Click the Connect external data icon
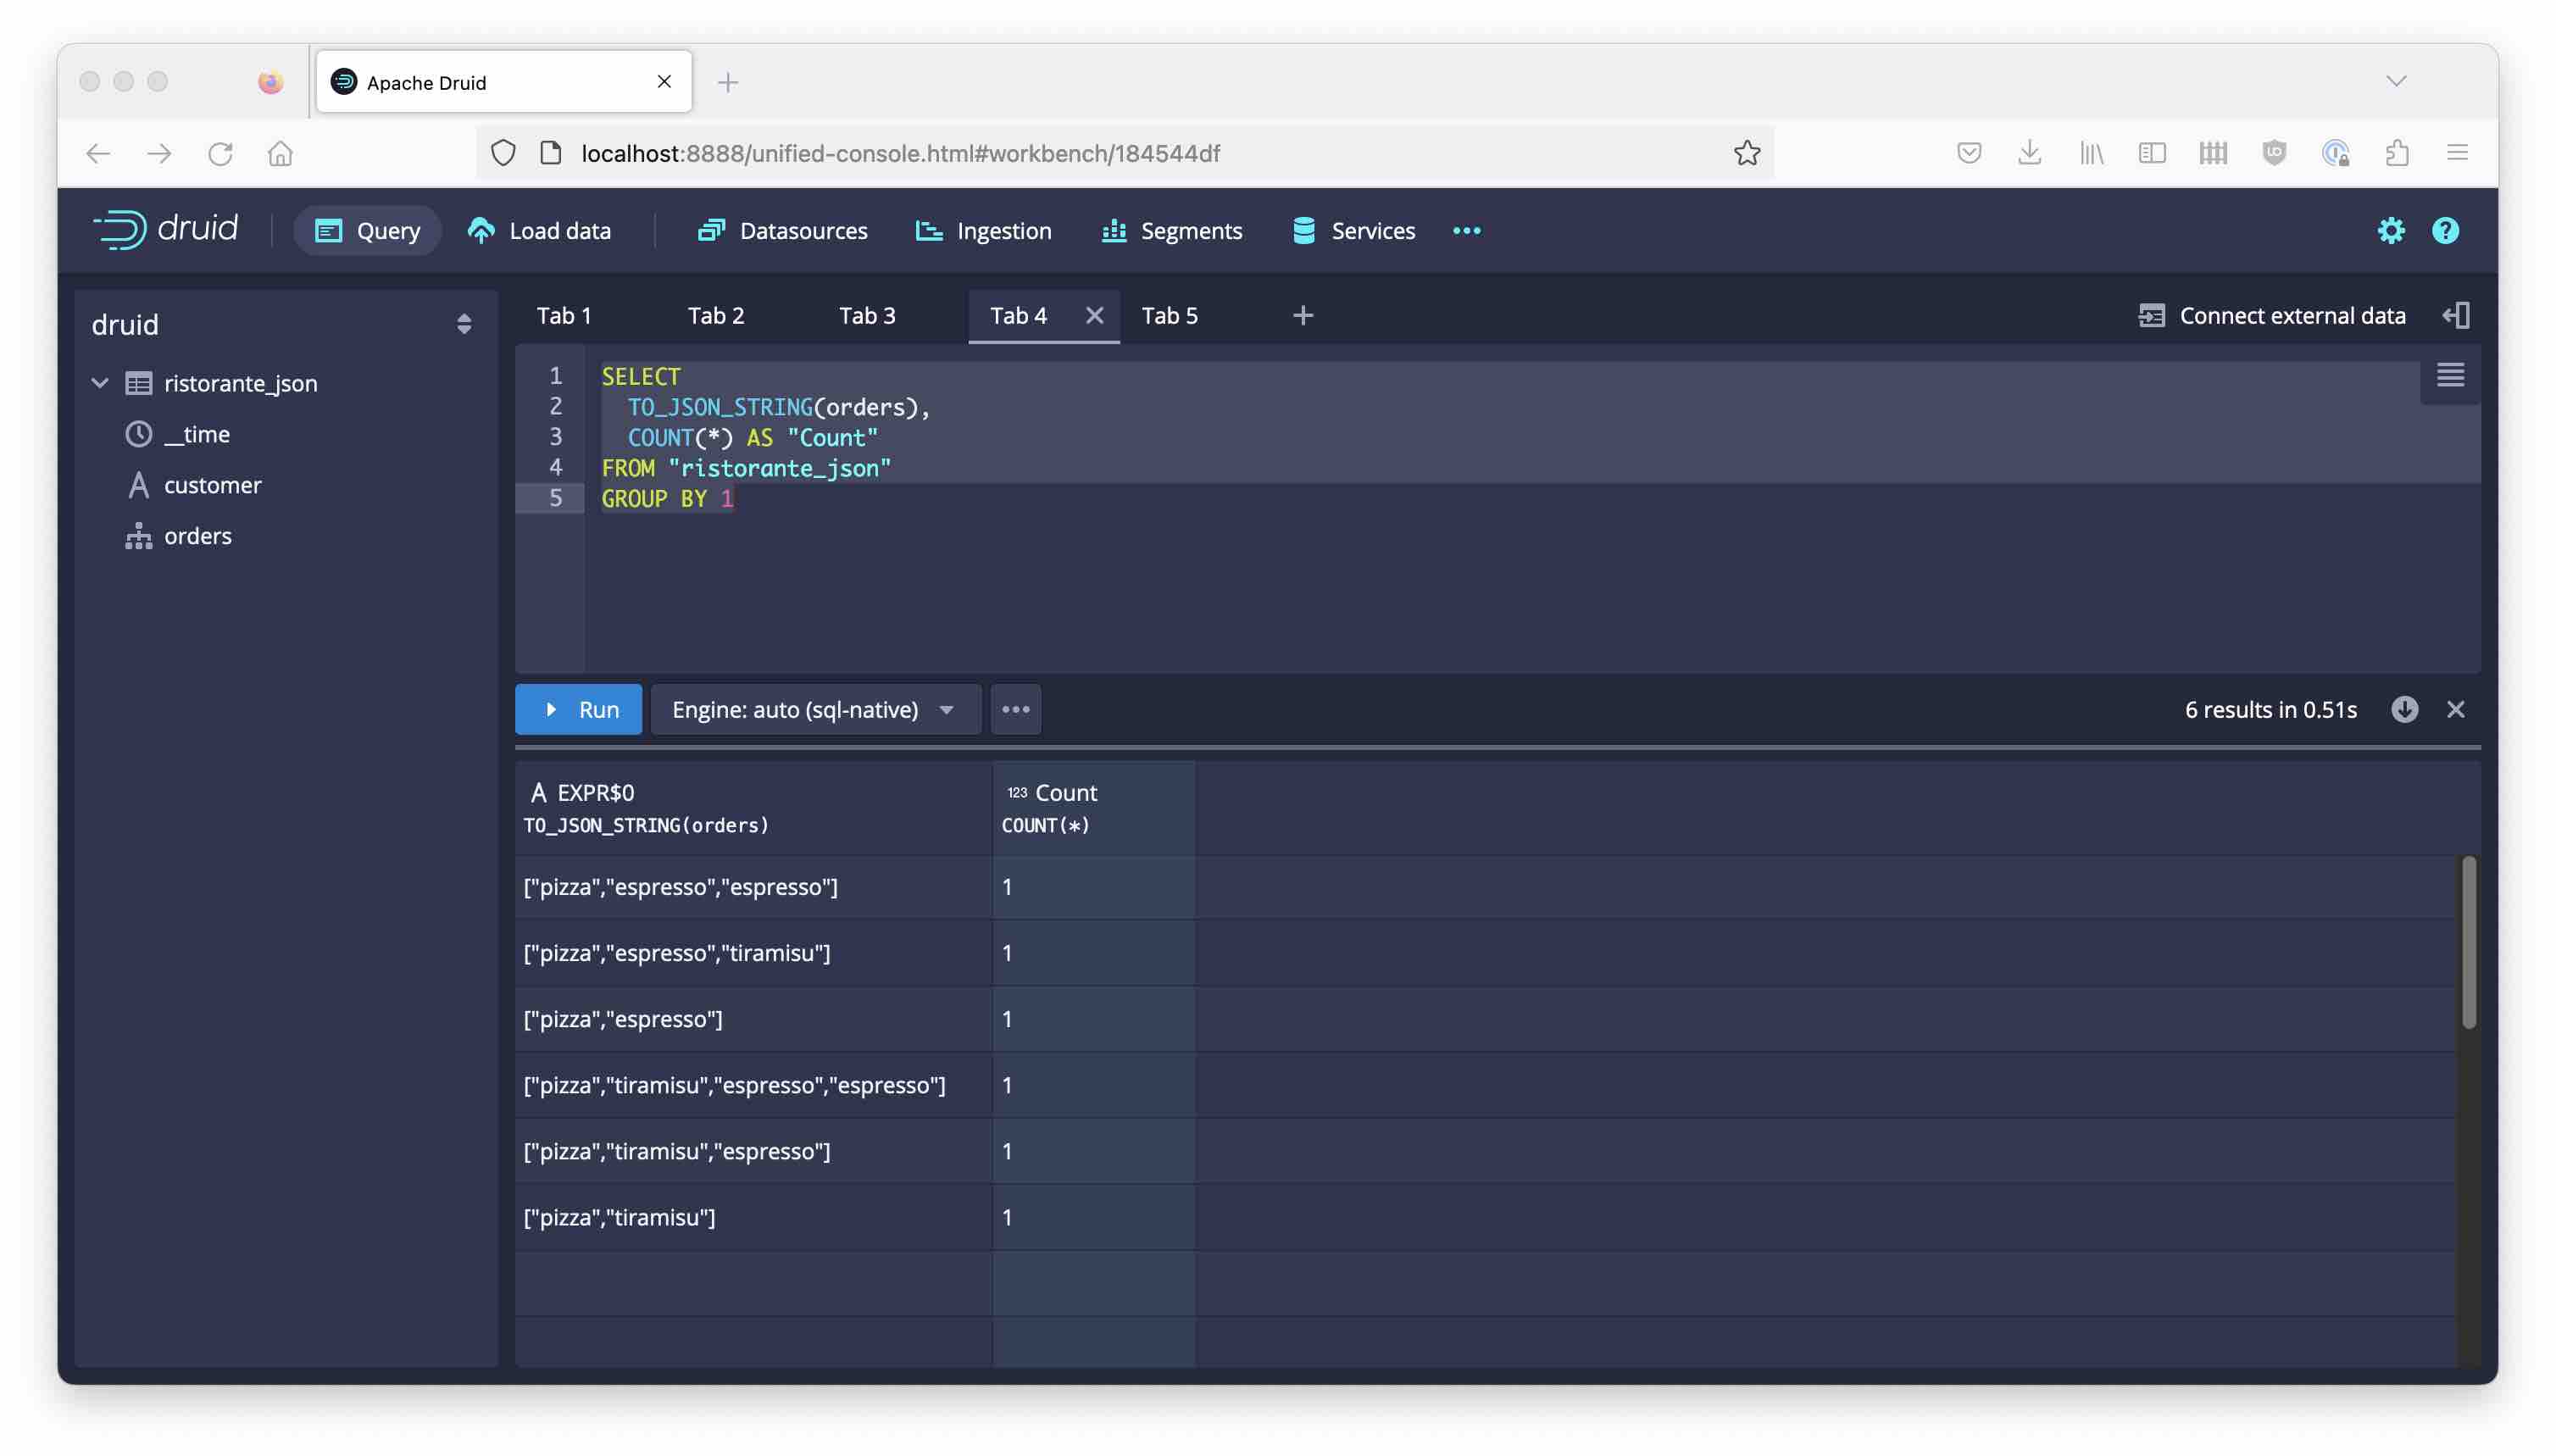This screenshot has height=1456, width=2556. (x=2148, y=316)
